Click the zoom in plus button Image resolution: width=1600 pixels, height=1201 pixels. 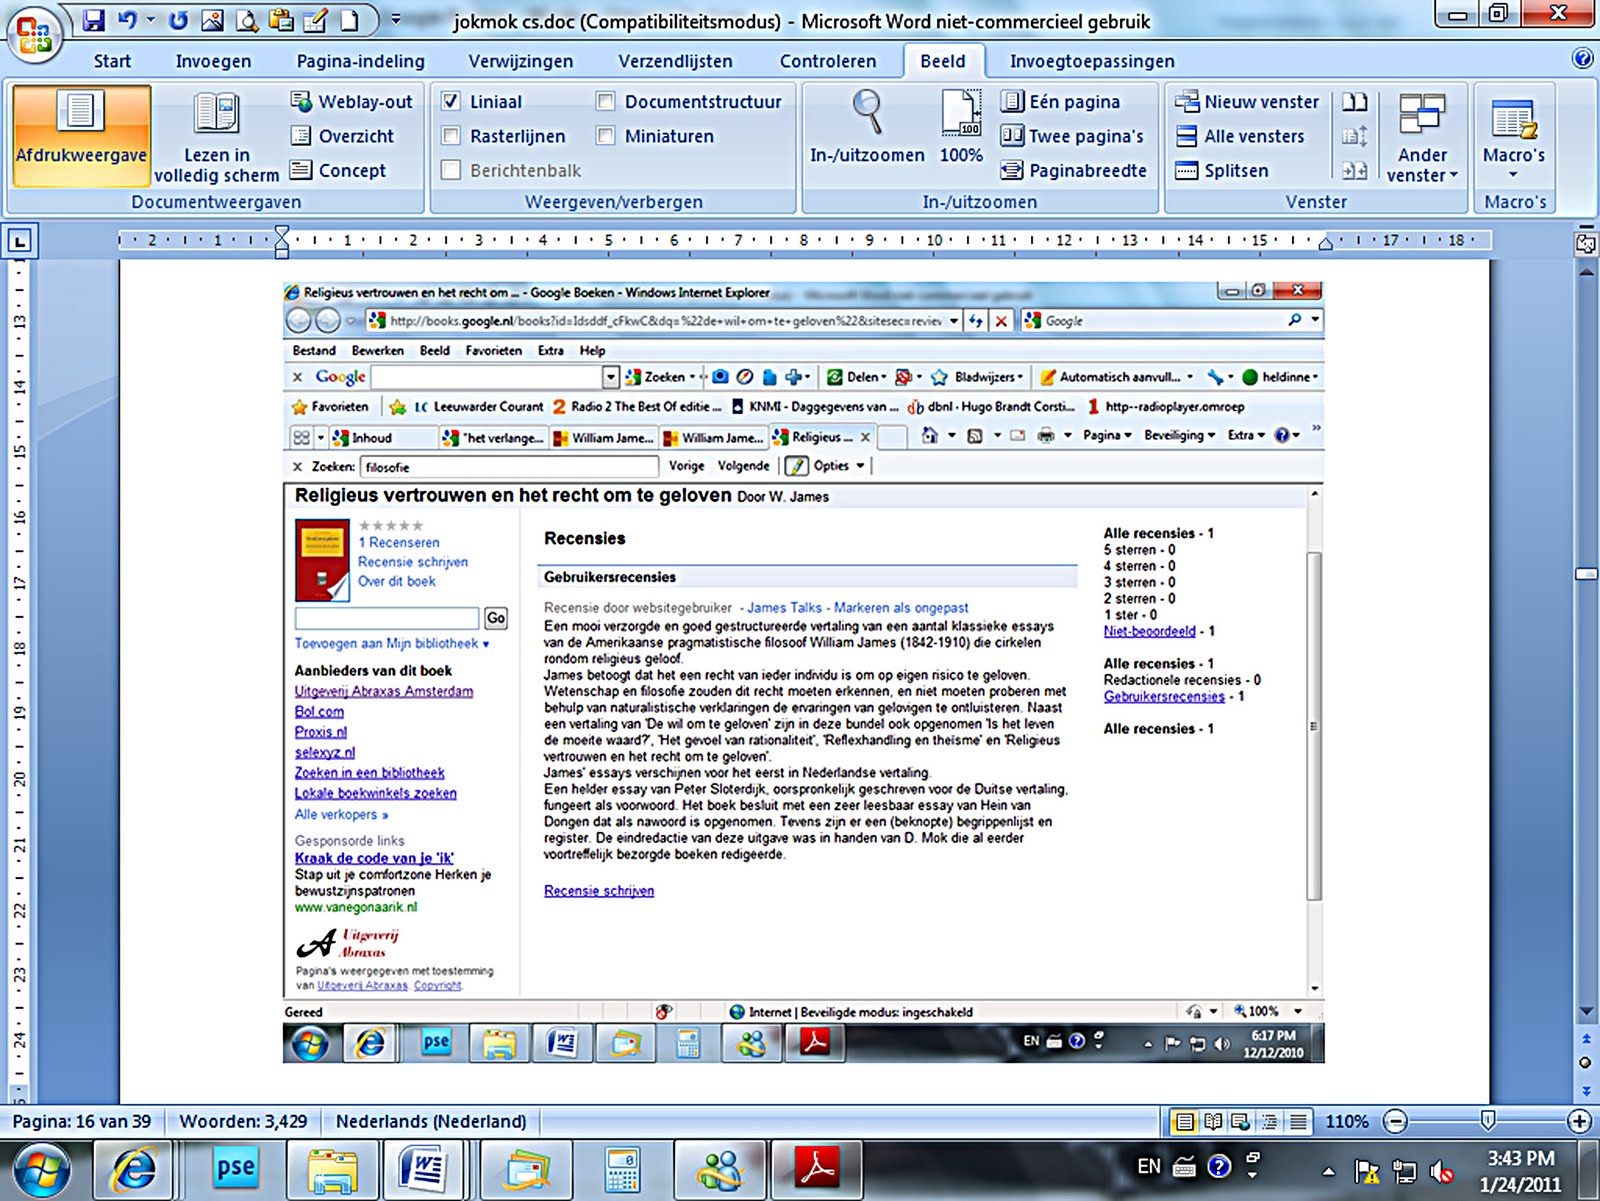coord(1580,1122)
